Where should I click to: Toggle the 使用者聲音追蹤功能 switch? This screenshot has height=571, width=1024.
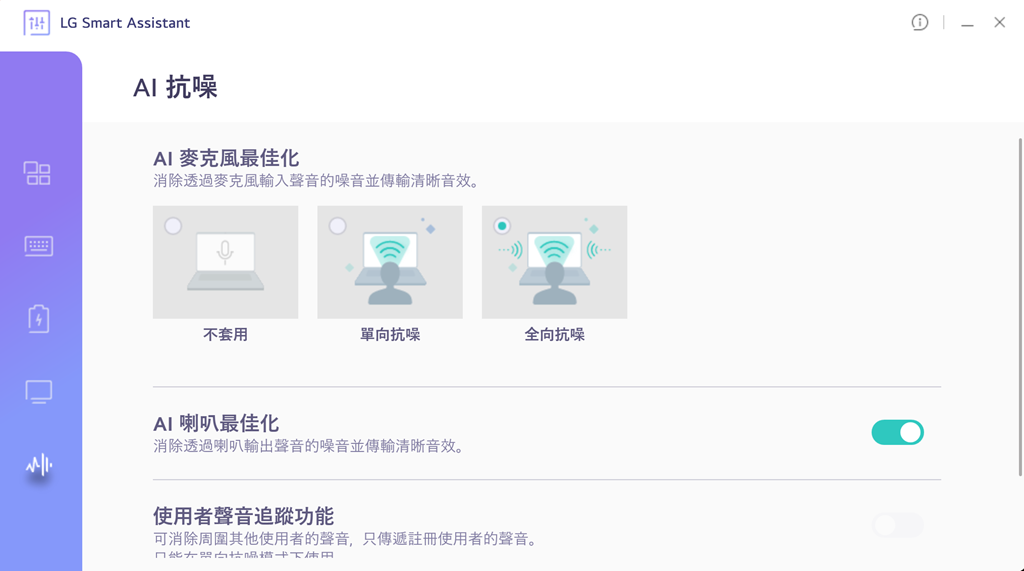pos(897,525)
